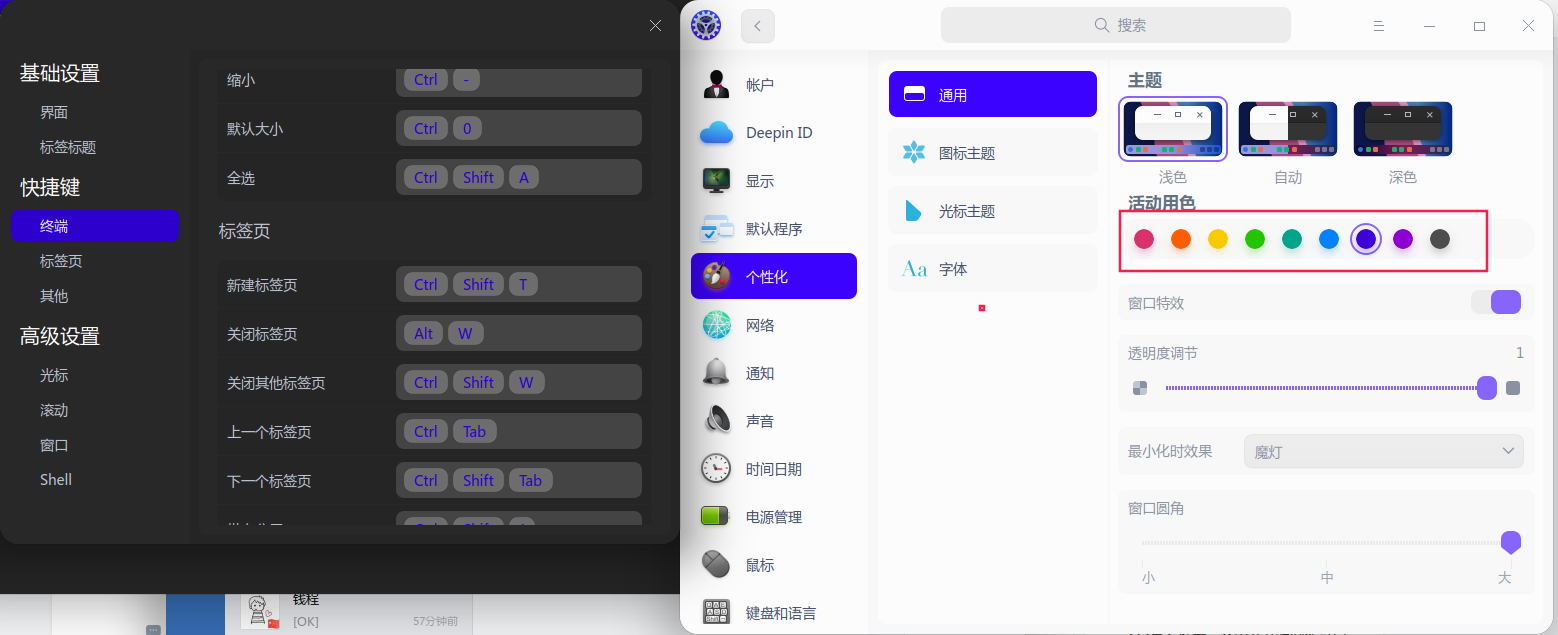Pick the teal accent color
1558x635 pixels.
coord(1292,239)
